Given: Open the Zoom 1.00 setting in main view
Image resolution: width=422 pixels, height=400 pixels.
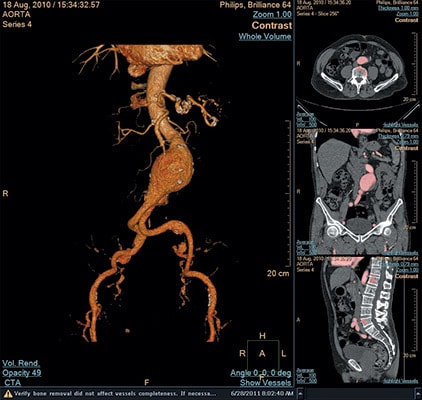Looking at the screenshot, I should click(x=272, y=14).
